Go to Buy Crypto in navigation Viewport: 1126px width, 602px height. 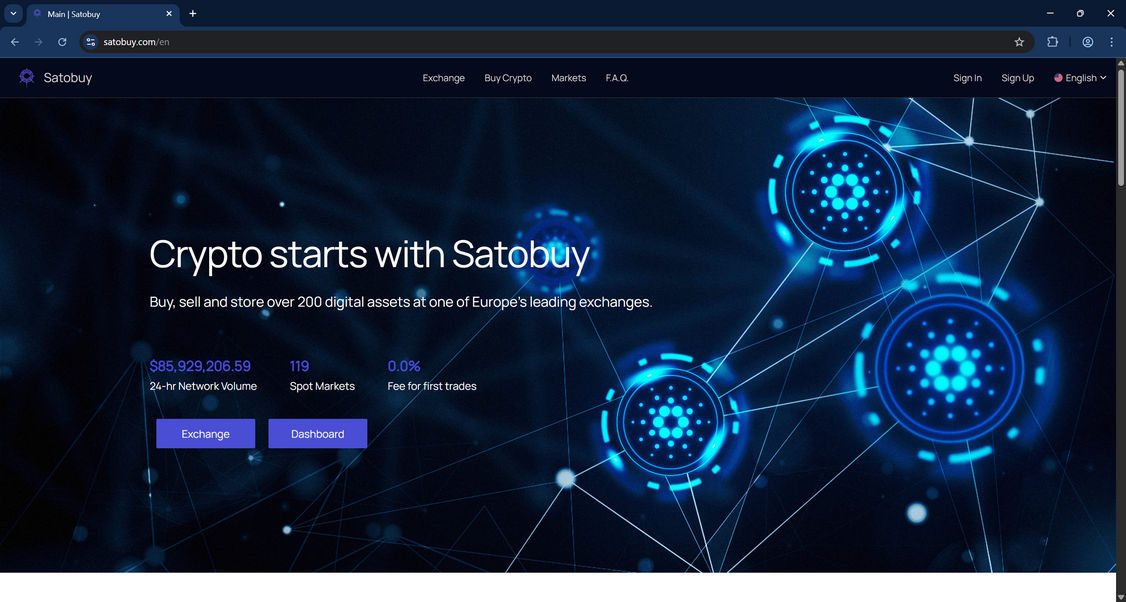(508, 78)
